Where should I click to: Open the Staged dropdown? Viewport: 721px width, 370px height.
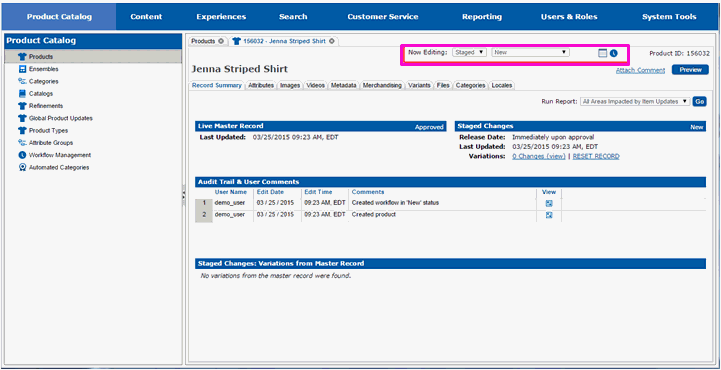click(x=469, y=52)
